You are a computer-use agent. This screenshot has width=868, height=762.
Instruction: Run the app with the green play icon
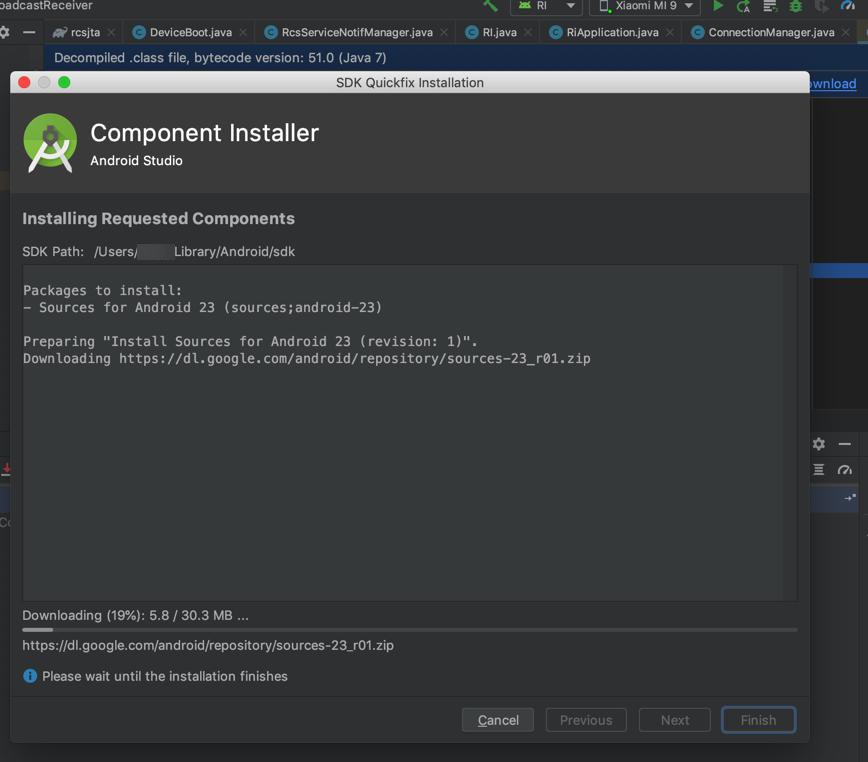point(718,6)
